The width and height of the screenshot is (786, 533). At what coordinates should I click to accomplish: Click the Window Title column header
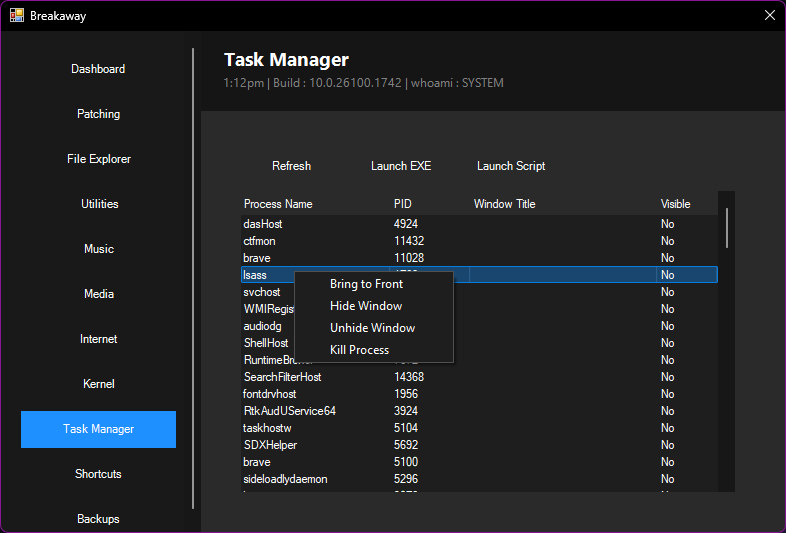[504, 204]
